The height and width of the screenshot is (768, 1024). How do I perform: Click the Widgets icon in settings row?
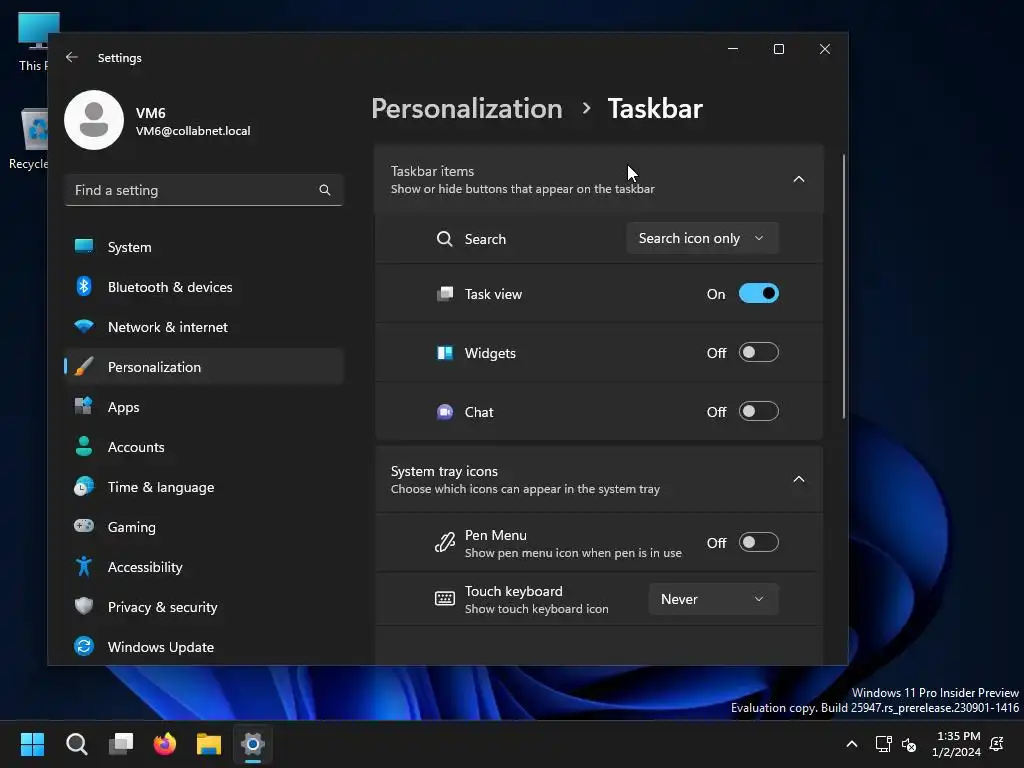(445, 353)
